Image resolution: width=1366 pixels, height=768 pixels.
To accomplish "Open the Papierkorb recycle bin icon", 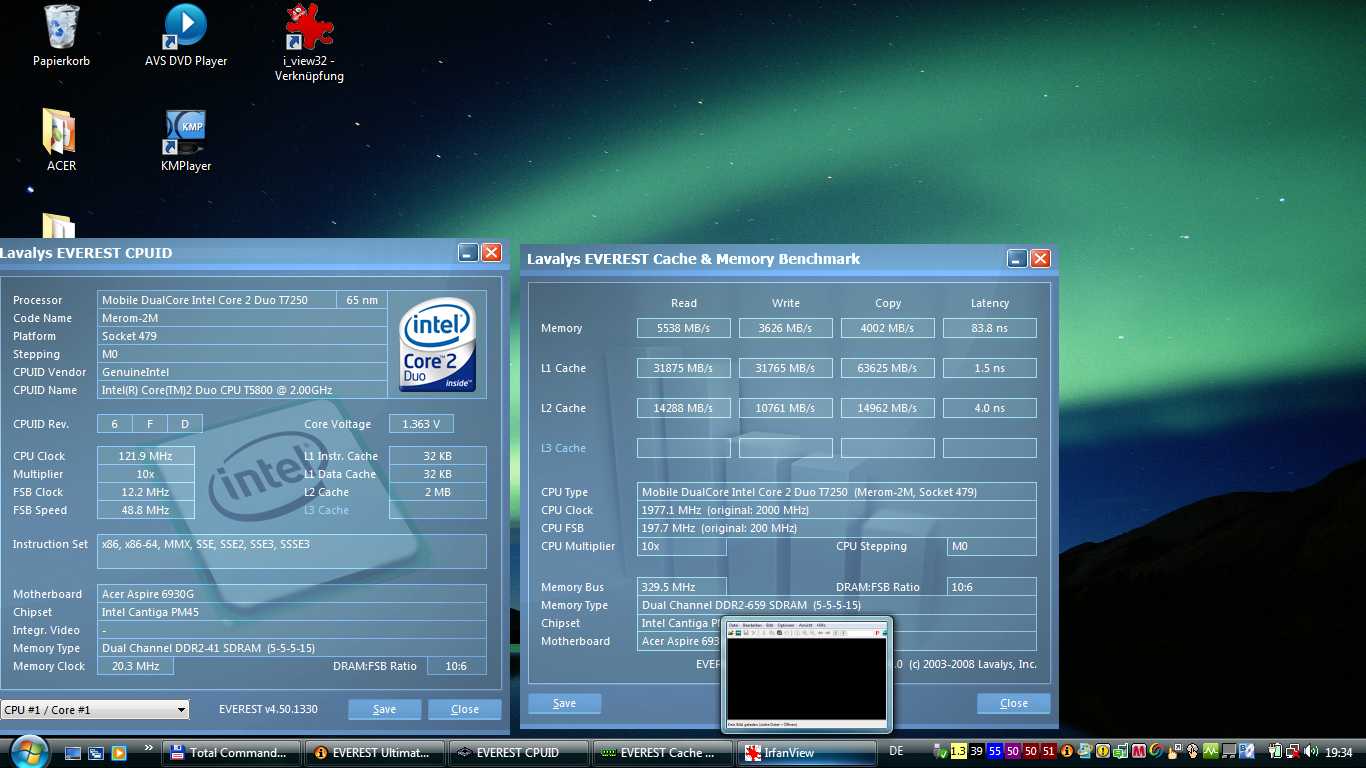I will 61,36.
